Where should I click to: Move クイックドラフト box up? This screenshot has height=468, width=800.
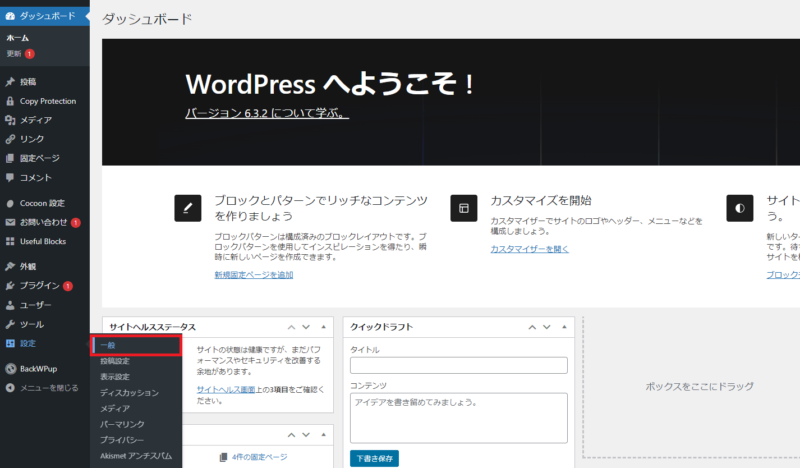click(532, 327)
